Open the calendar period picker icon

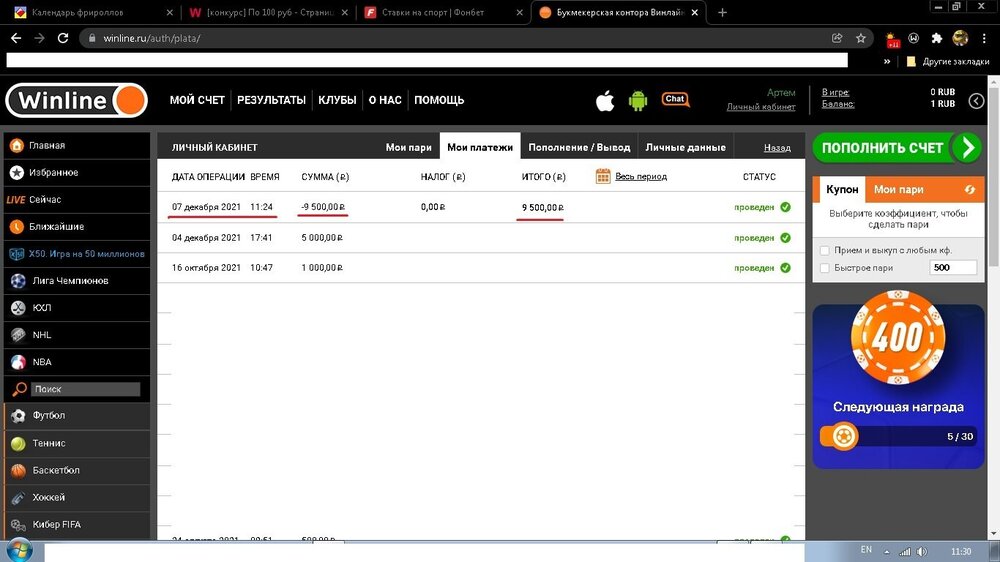point(603,176)
